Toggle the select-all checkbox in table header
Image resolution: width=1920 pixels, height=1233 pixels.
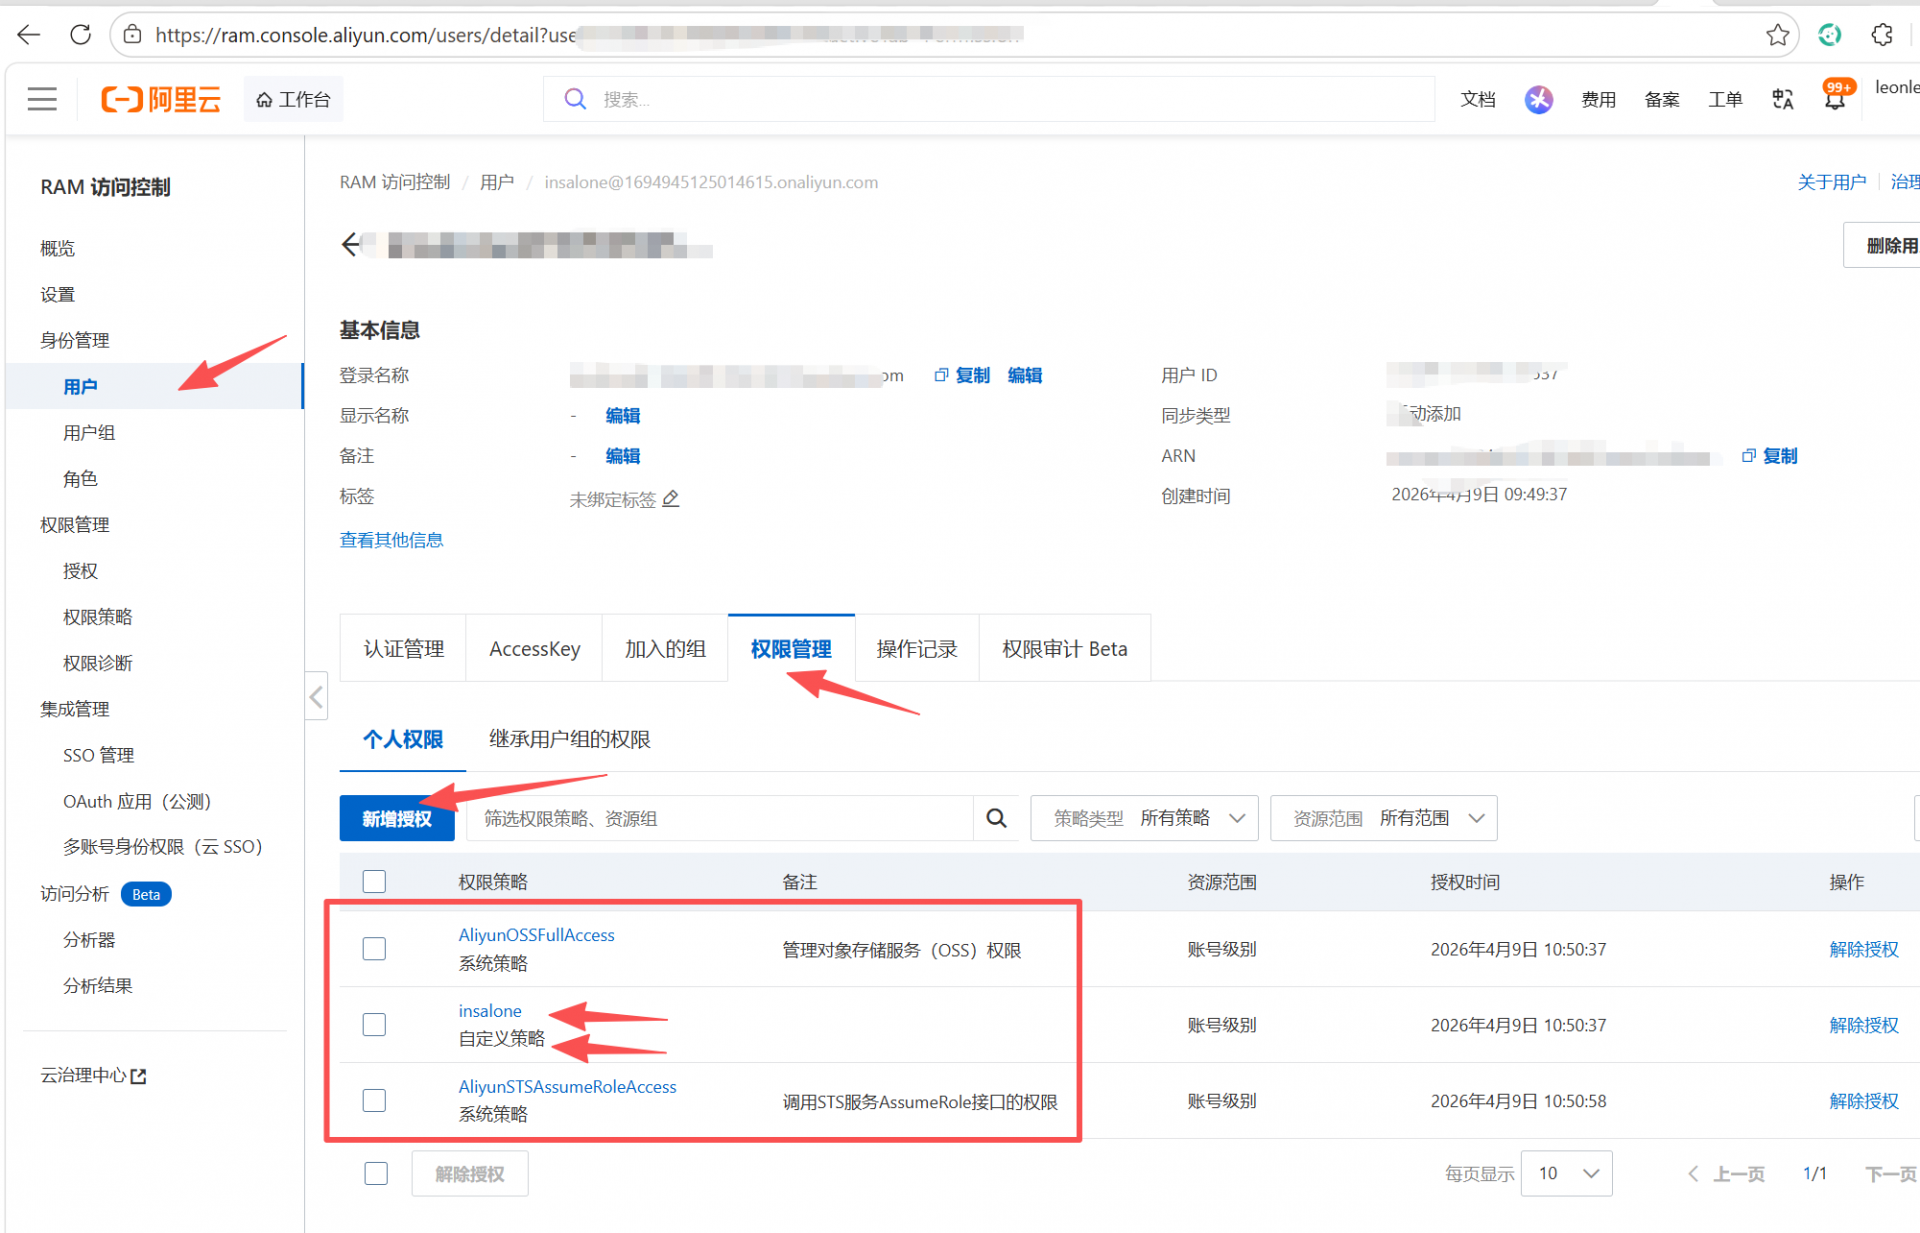[374, 881]
